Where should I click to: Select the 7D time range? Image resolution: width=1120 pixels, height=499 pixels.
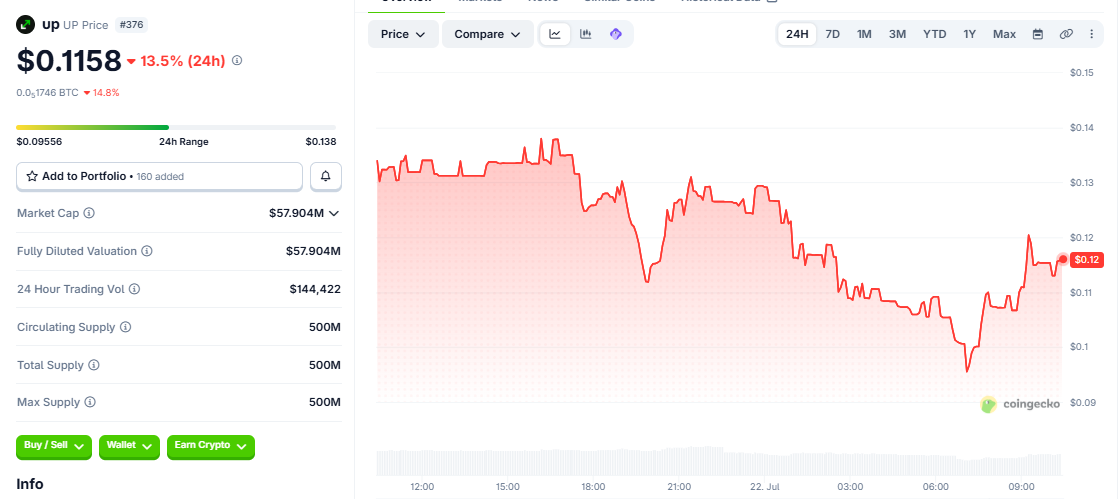point(833,34)
